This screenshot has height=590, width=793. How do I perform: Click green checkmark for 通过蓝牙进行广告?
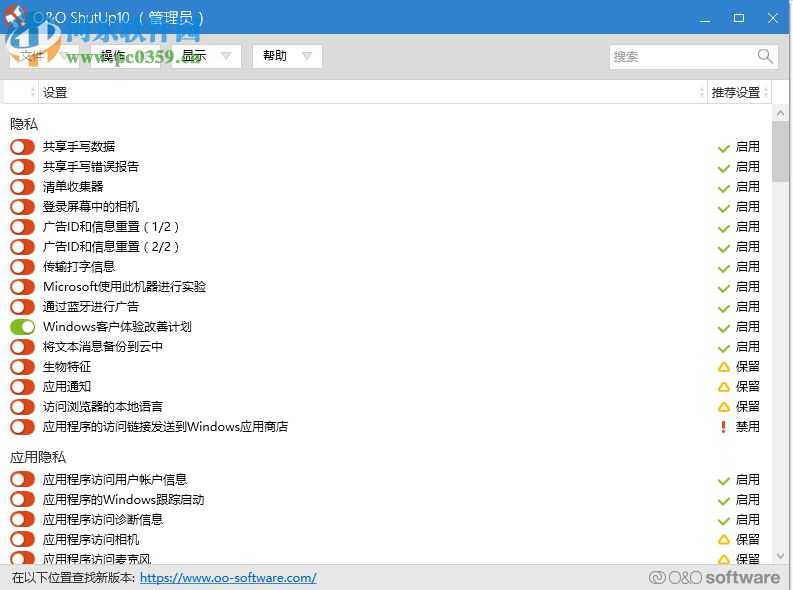click(724, 308)
